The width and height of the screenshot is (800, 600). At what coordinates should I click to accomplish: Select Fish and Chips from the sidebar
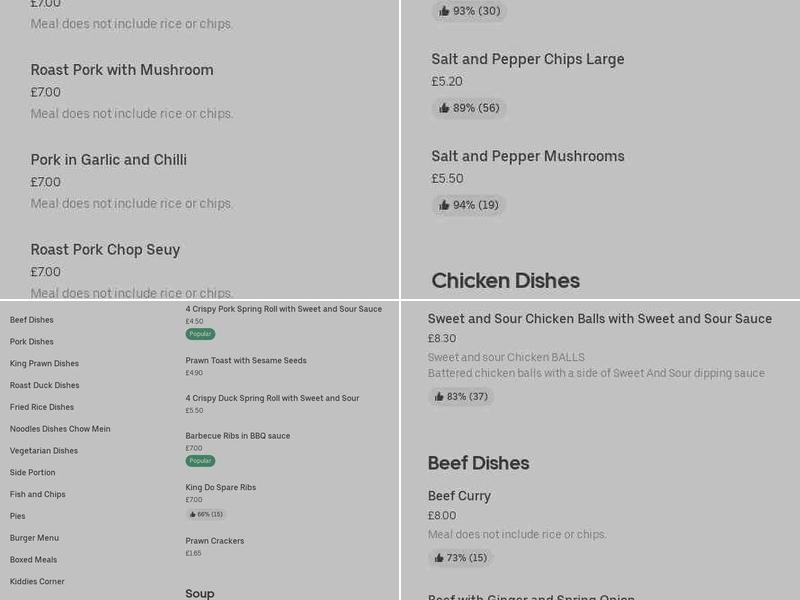tap(37, 493)
